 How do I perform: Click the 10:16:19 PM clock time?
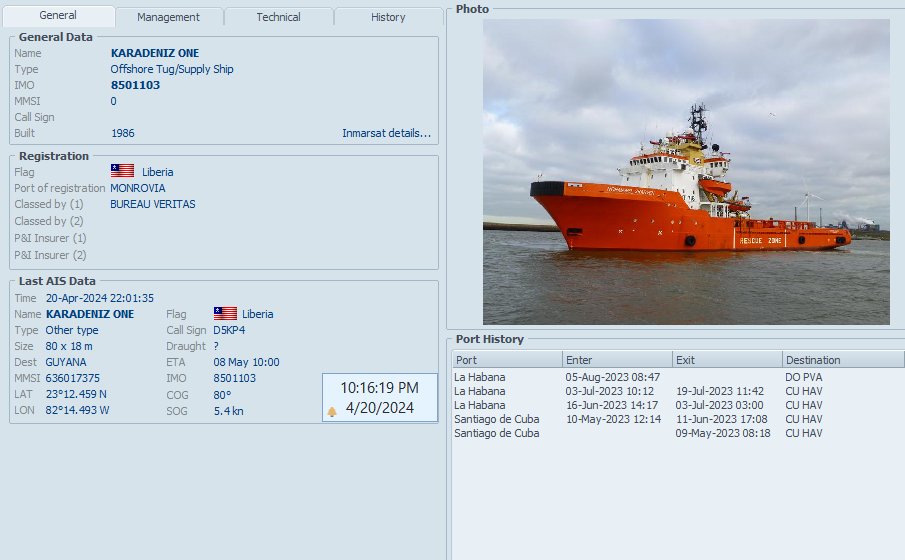tap(379, 388)
